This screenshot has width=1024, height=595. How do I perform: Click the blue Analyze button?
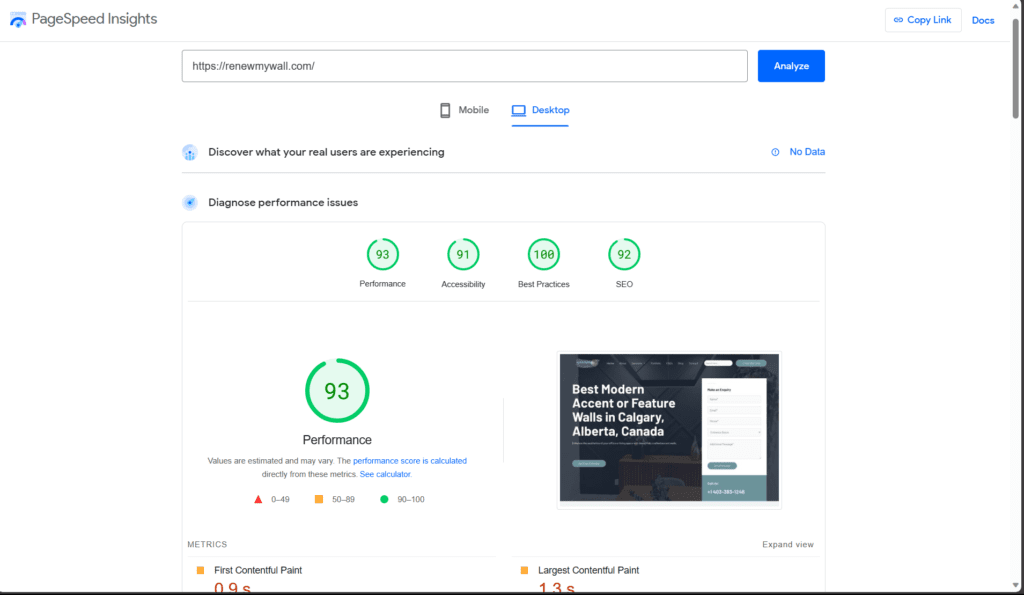point(791,66)
